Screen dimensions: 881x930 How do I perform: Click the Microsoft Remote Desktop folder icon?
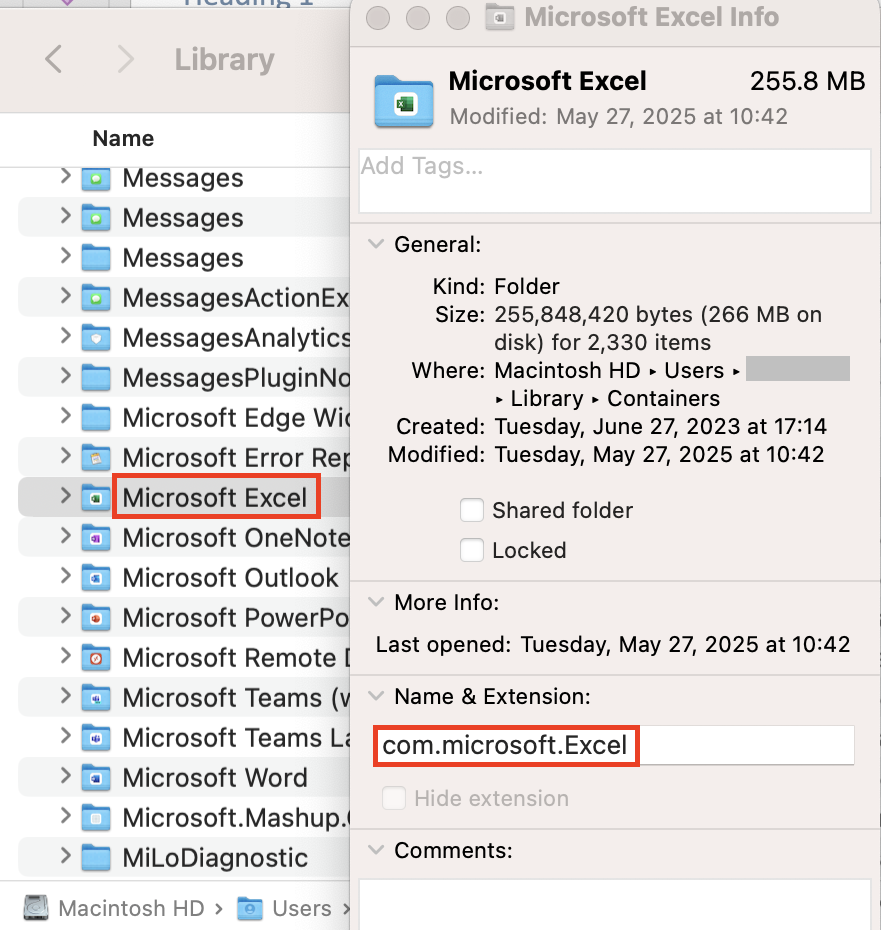[96, 658]
